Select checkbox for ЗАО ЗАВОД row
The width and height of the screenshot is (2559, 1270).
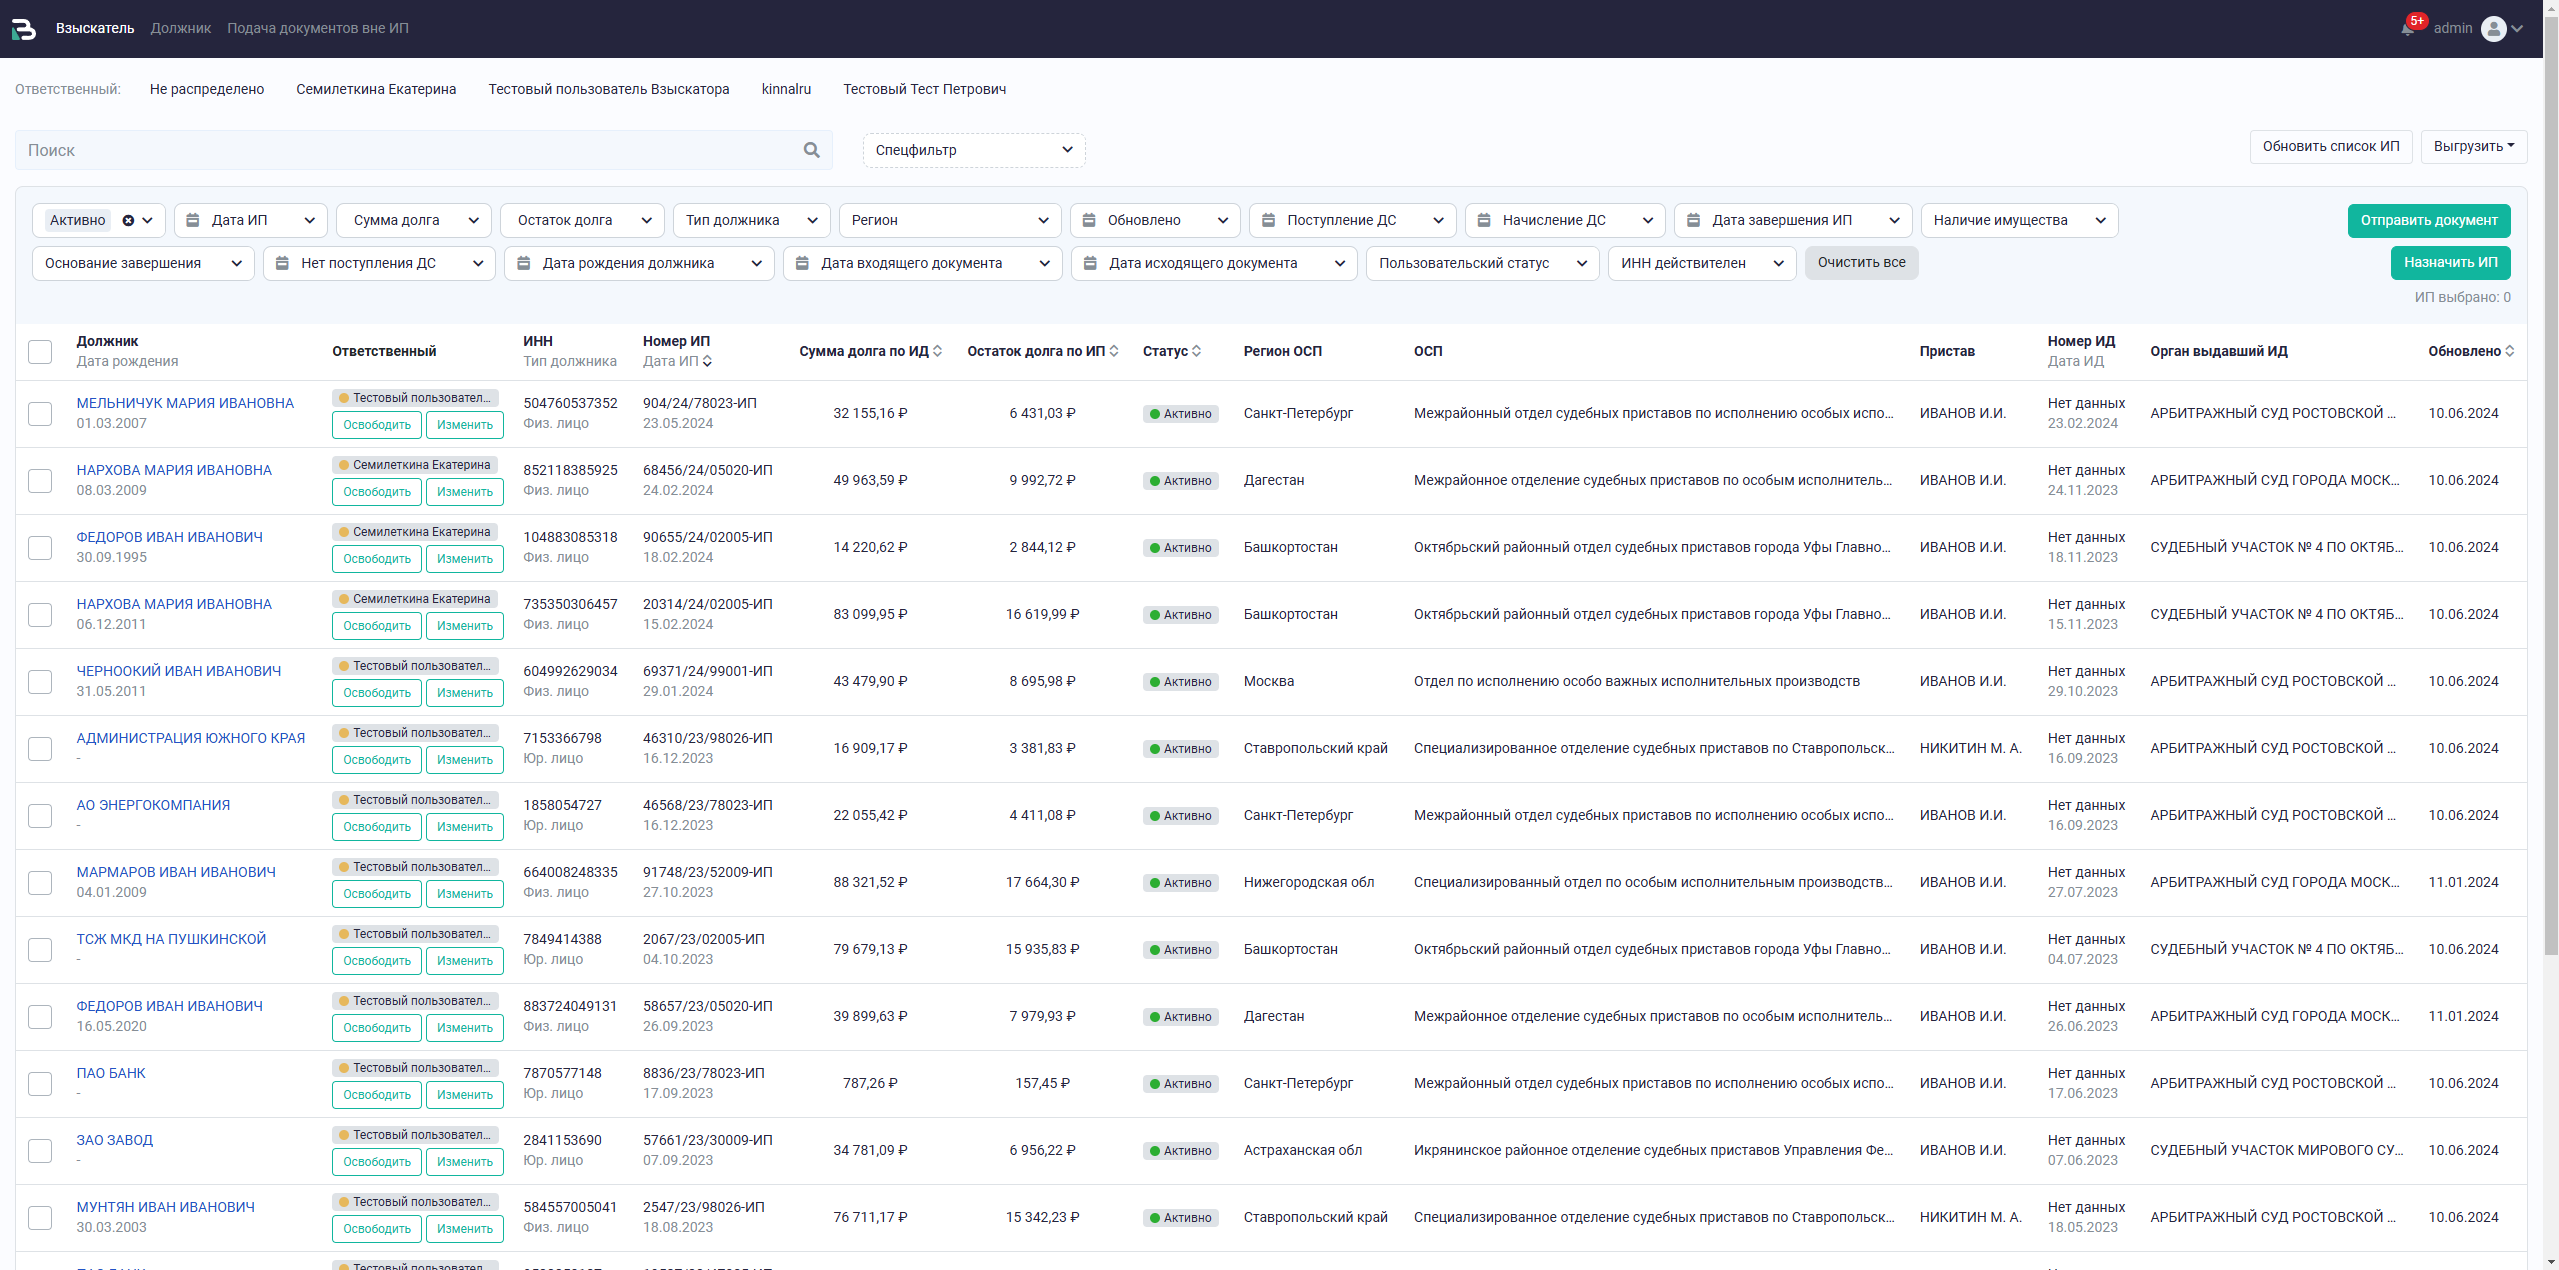(x=40, y=1151)
